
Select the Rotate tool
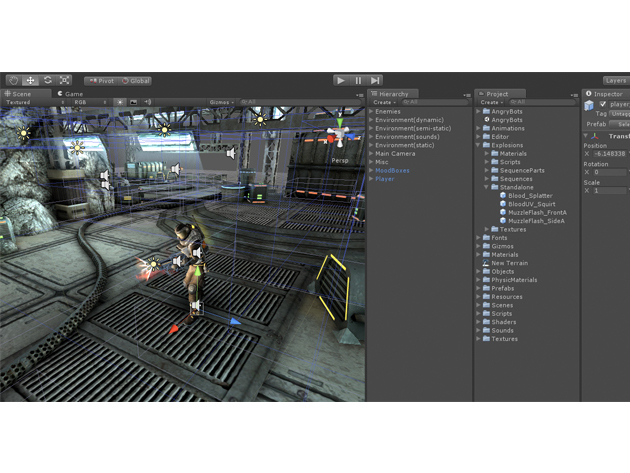(47, 80)
